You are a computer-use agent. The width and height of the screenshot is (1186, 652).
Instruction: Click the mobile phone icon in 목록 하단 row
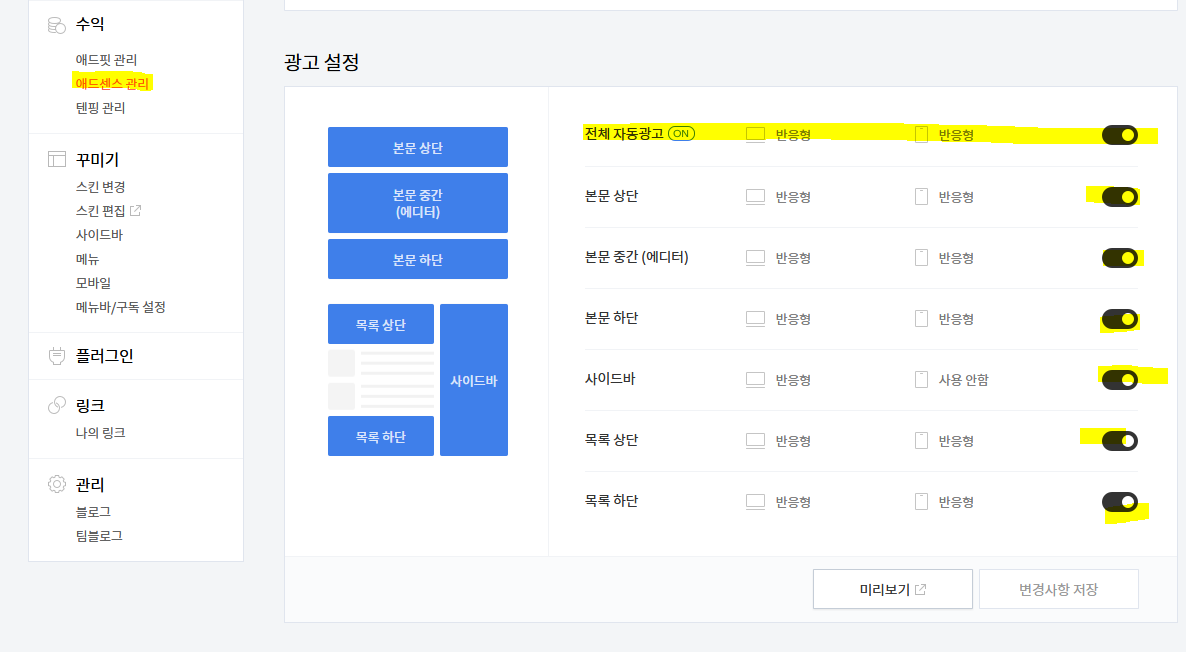tap(921, 502)
